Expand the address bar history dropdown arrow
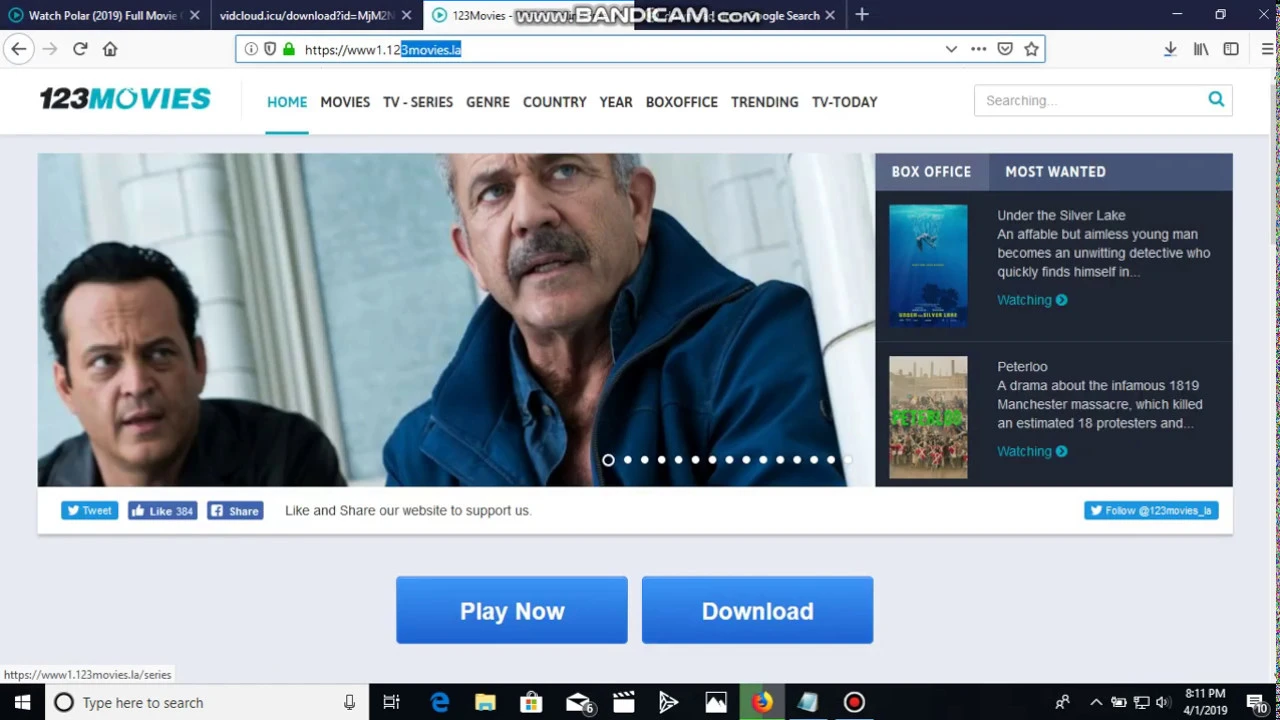The width and height of the screenshot is (1280, 720). click(x=951, y=49)
